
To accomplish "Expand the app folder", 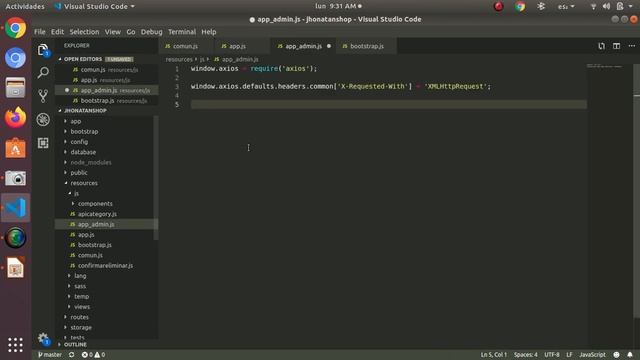I will 76,121.
